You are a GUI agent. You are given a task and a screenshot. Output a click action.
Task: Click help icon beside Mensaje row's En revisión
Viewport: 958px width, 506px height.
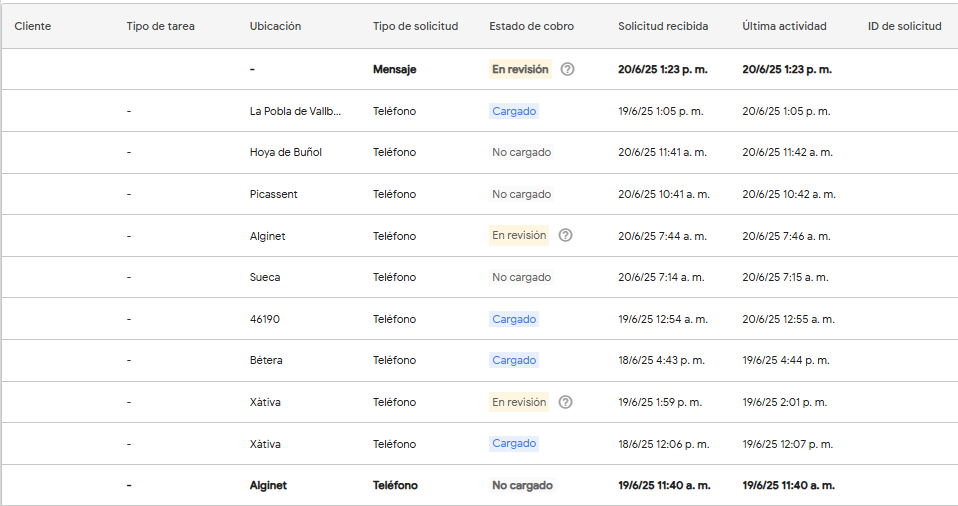[x=567, y=69]
